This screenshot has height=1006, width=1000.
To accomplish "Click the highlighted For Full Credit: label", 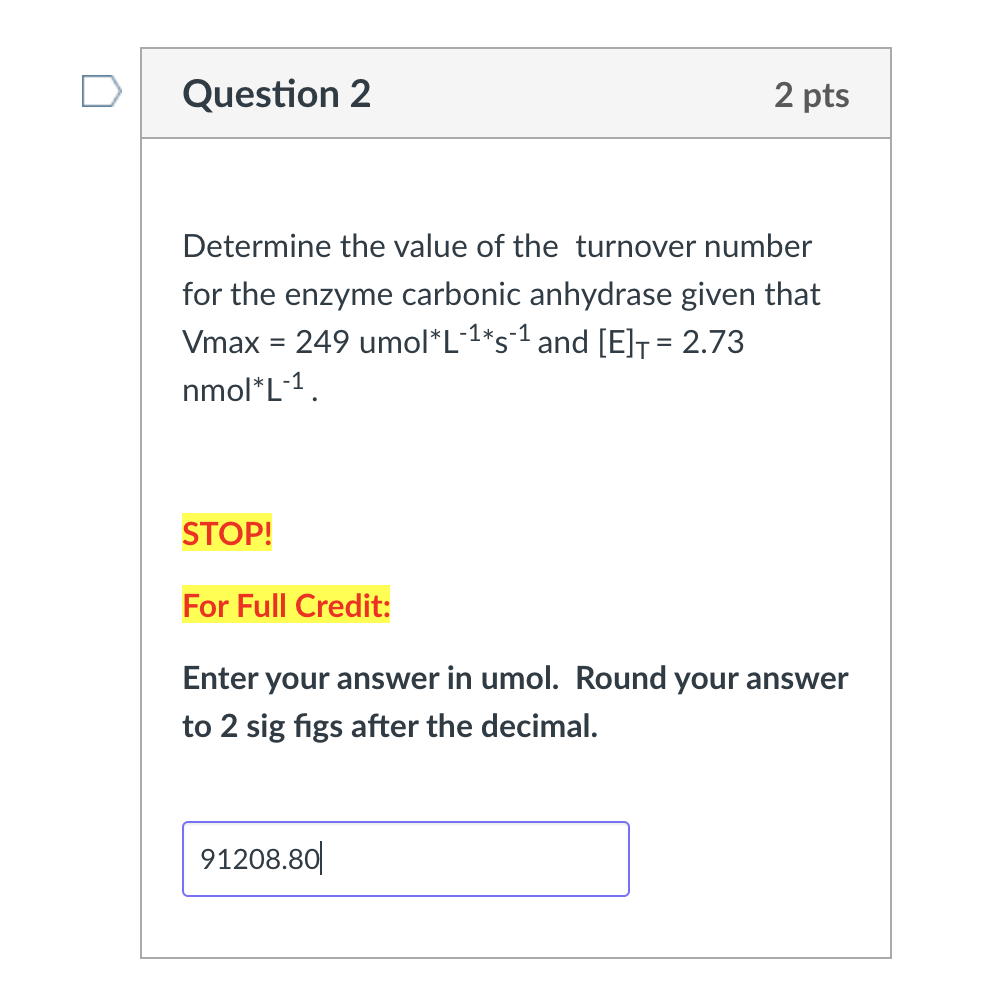I will pyautogui.click(x=286, y=606).
